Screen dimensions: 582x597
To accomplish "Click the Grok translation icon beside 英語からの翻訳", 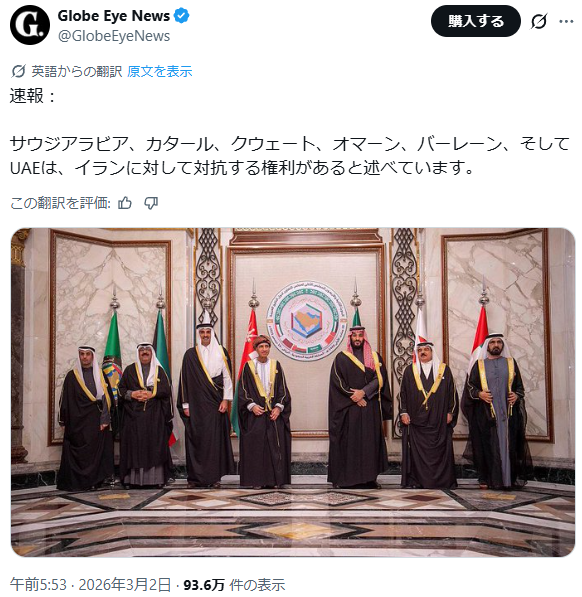I will coord(18,71).
